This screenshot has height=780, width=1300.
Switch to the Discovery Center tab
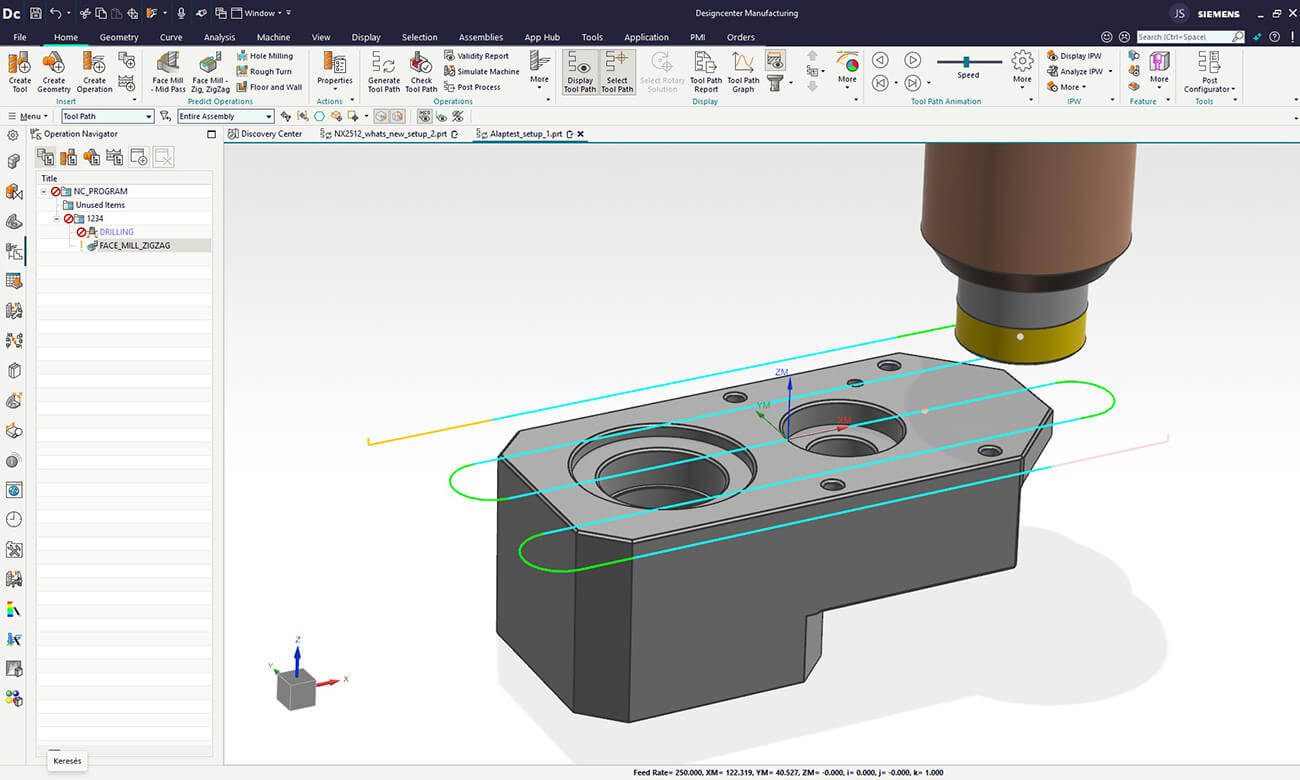click(x=270, y=134)
